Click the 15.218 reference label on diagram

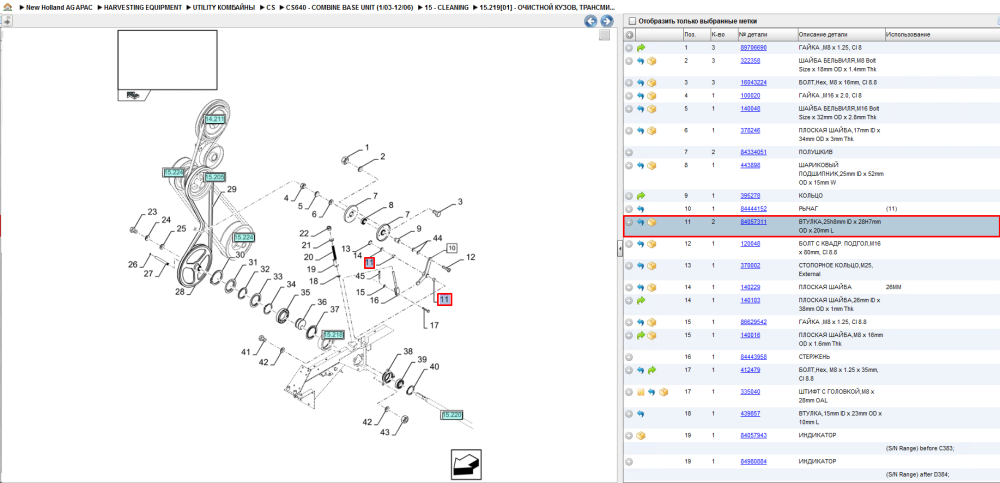point(333,334)
